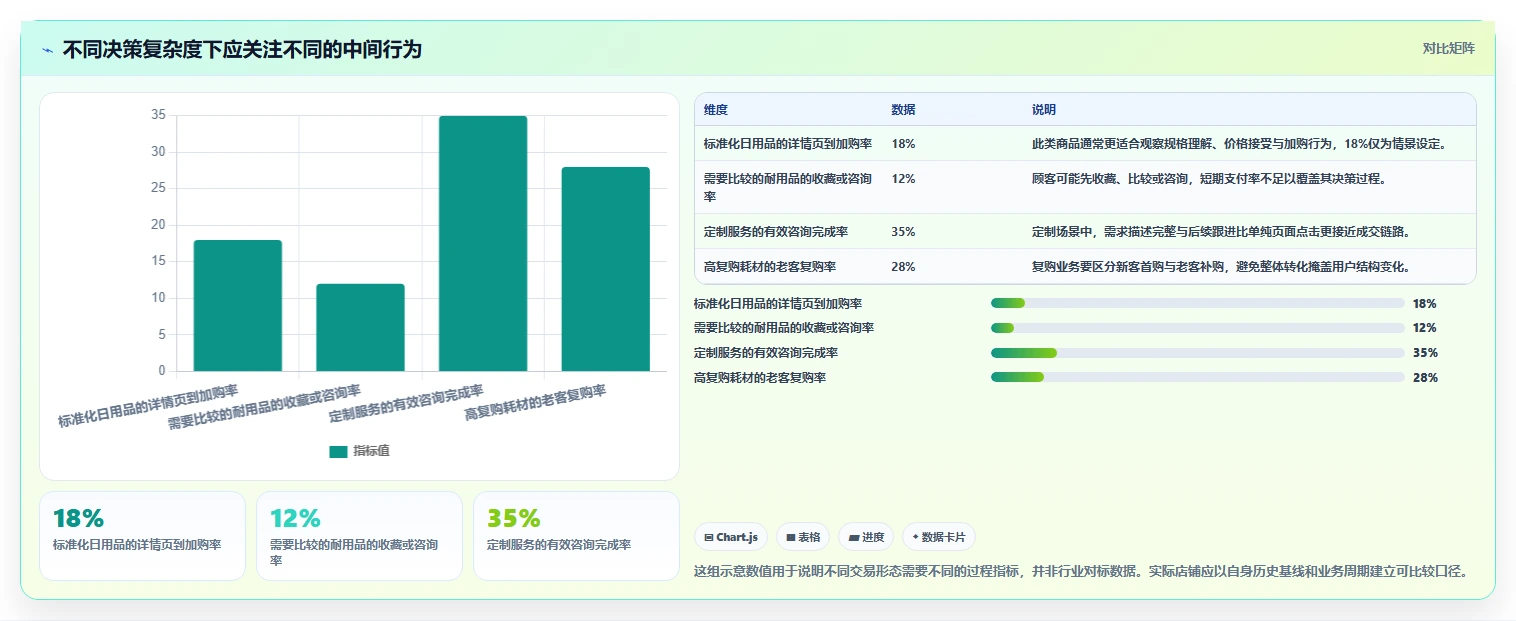The image size is (1516, 621).
Task: Select the Chart.js tag chip
Action: 731,537
